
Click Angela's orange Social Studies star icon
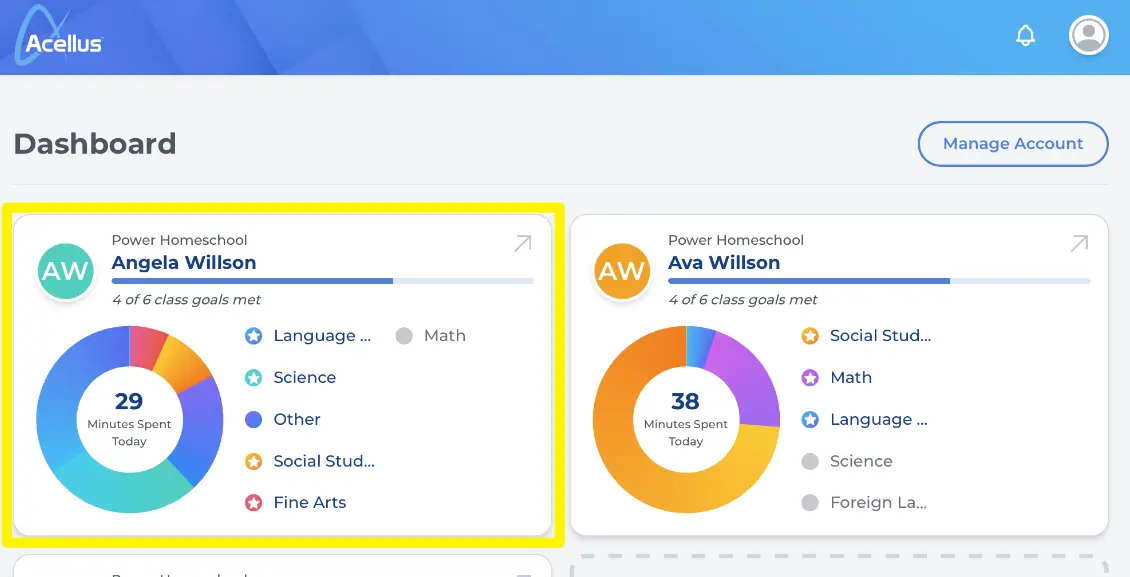(x=254, y=461)
